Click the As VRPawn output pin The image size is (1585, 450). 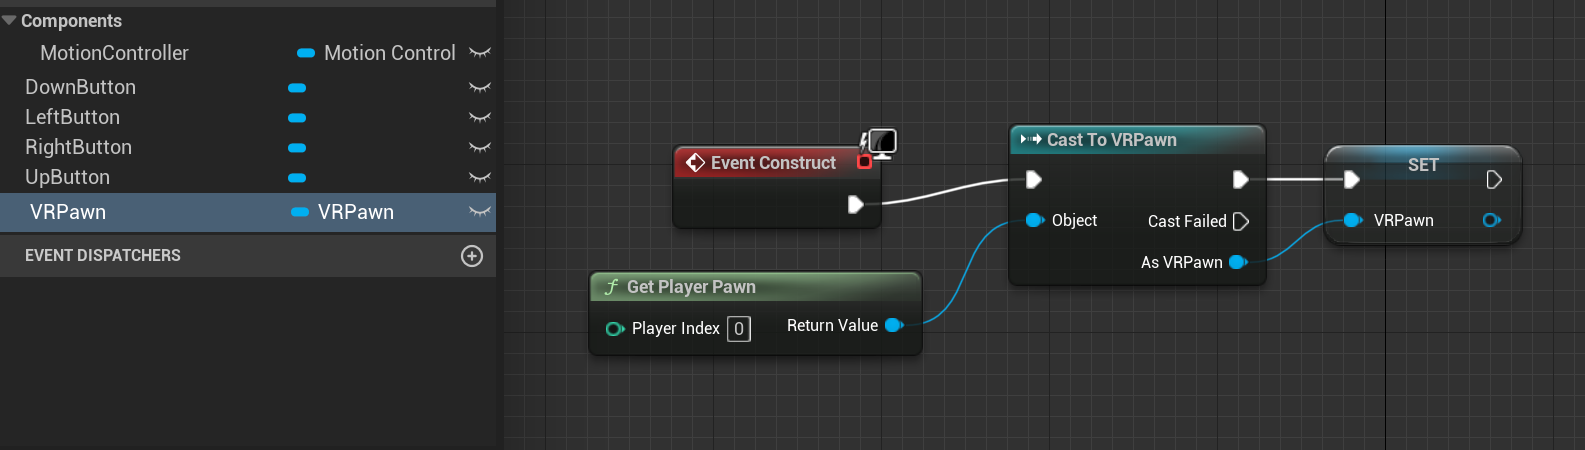pos(1238,262)
